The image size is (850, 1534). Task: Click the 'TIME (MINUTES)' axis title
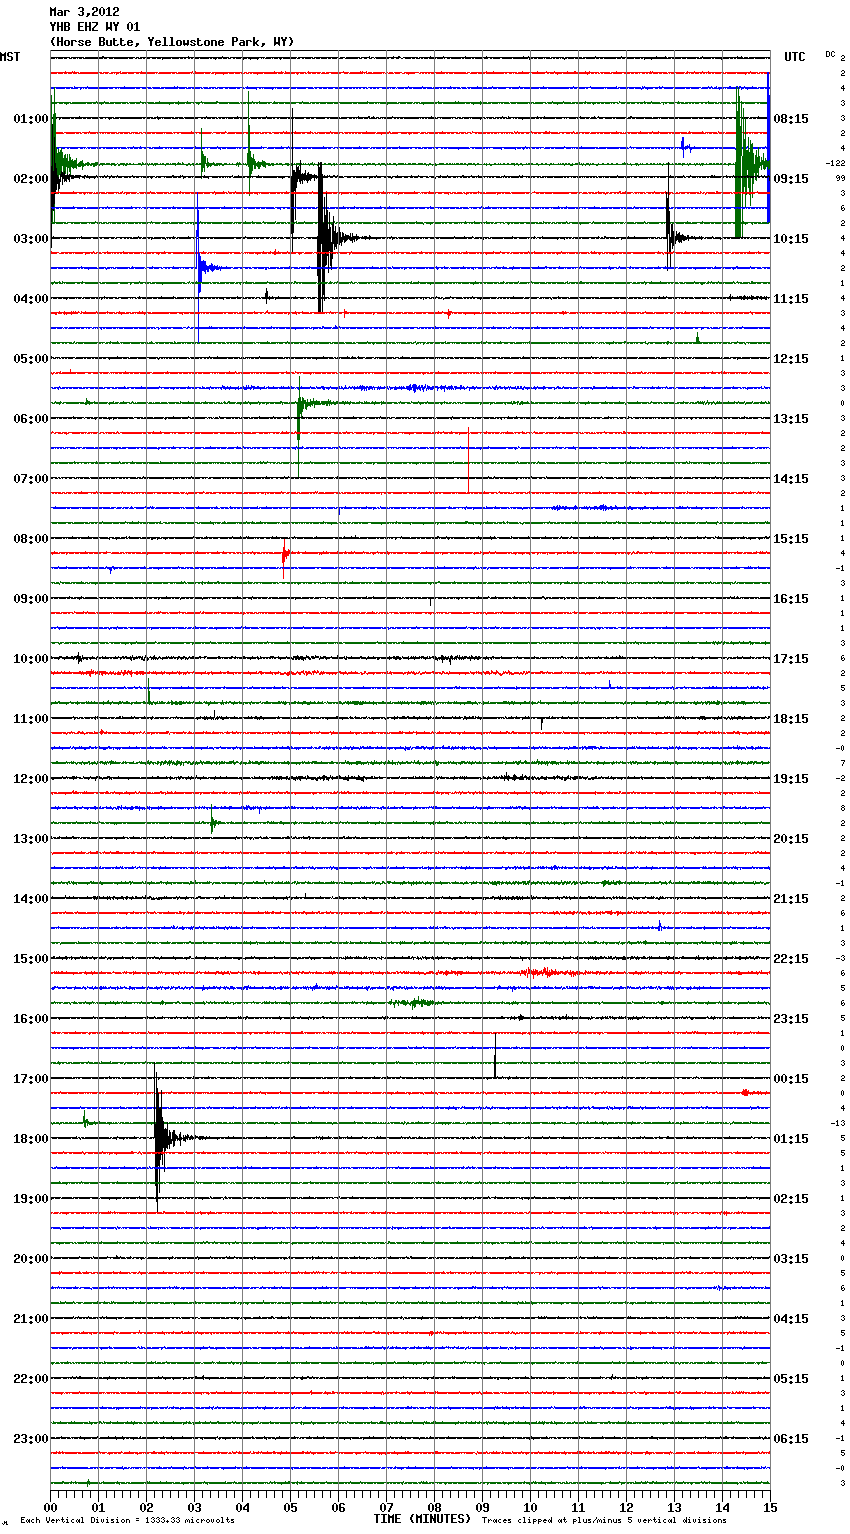[x=422, y=1519]
